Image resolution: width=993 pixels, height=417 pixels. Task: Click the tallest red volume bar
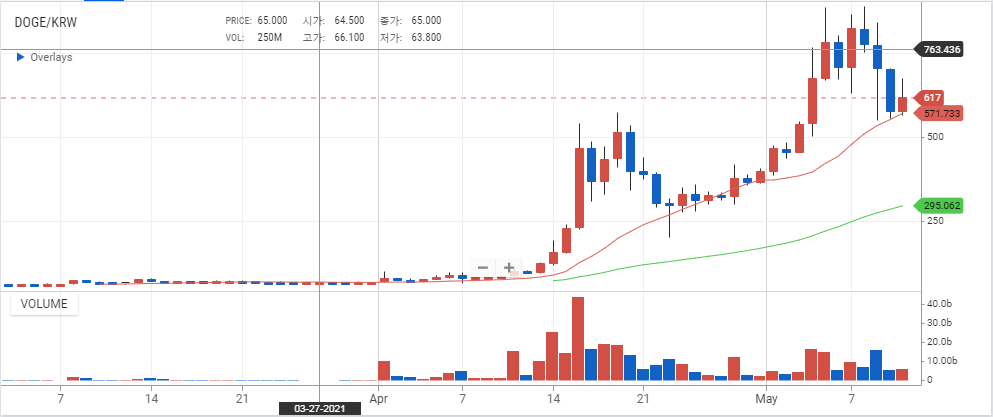[578, 338]
